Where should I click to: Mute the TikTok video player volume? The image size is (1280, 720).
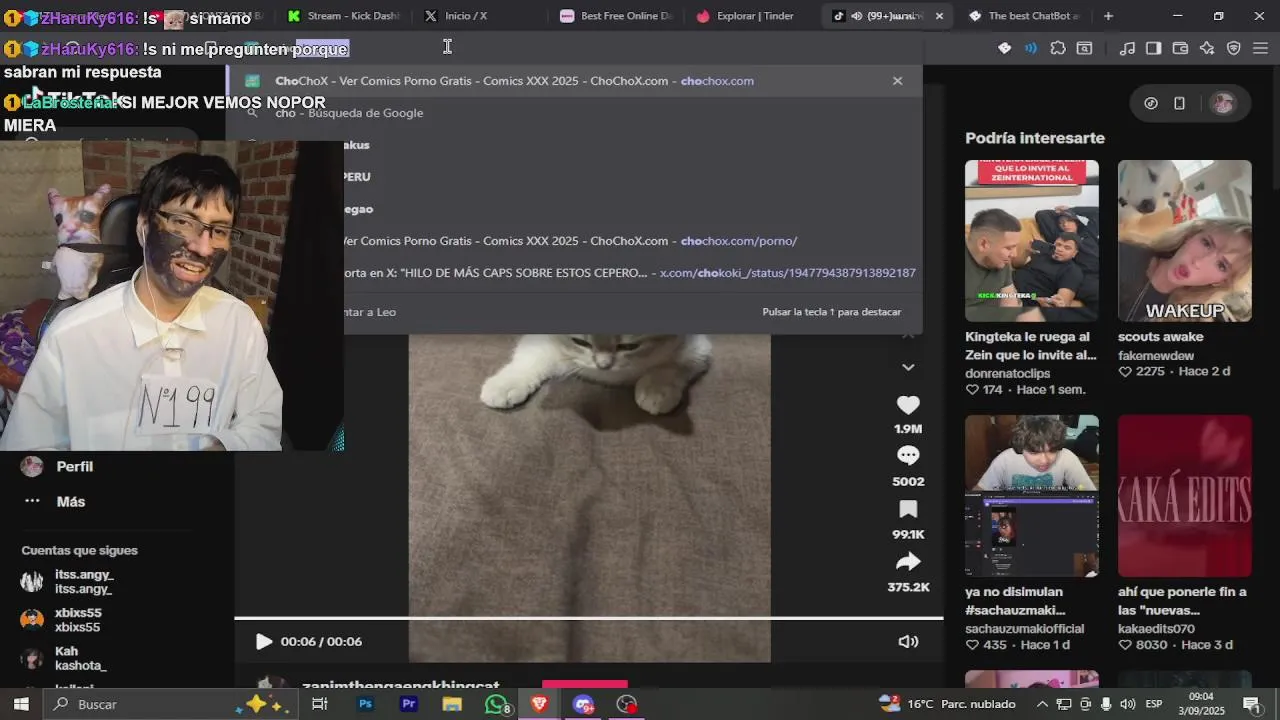click(x=908, y=642)
